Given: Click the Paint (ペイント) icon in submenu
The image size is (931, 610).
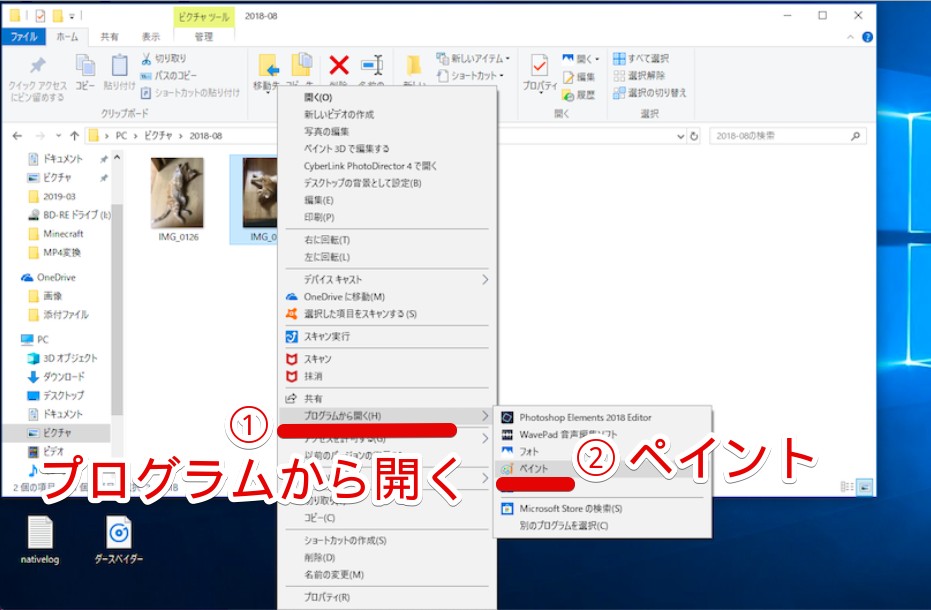Looking at the screenshot, I should 507,469.
